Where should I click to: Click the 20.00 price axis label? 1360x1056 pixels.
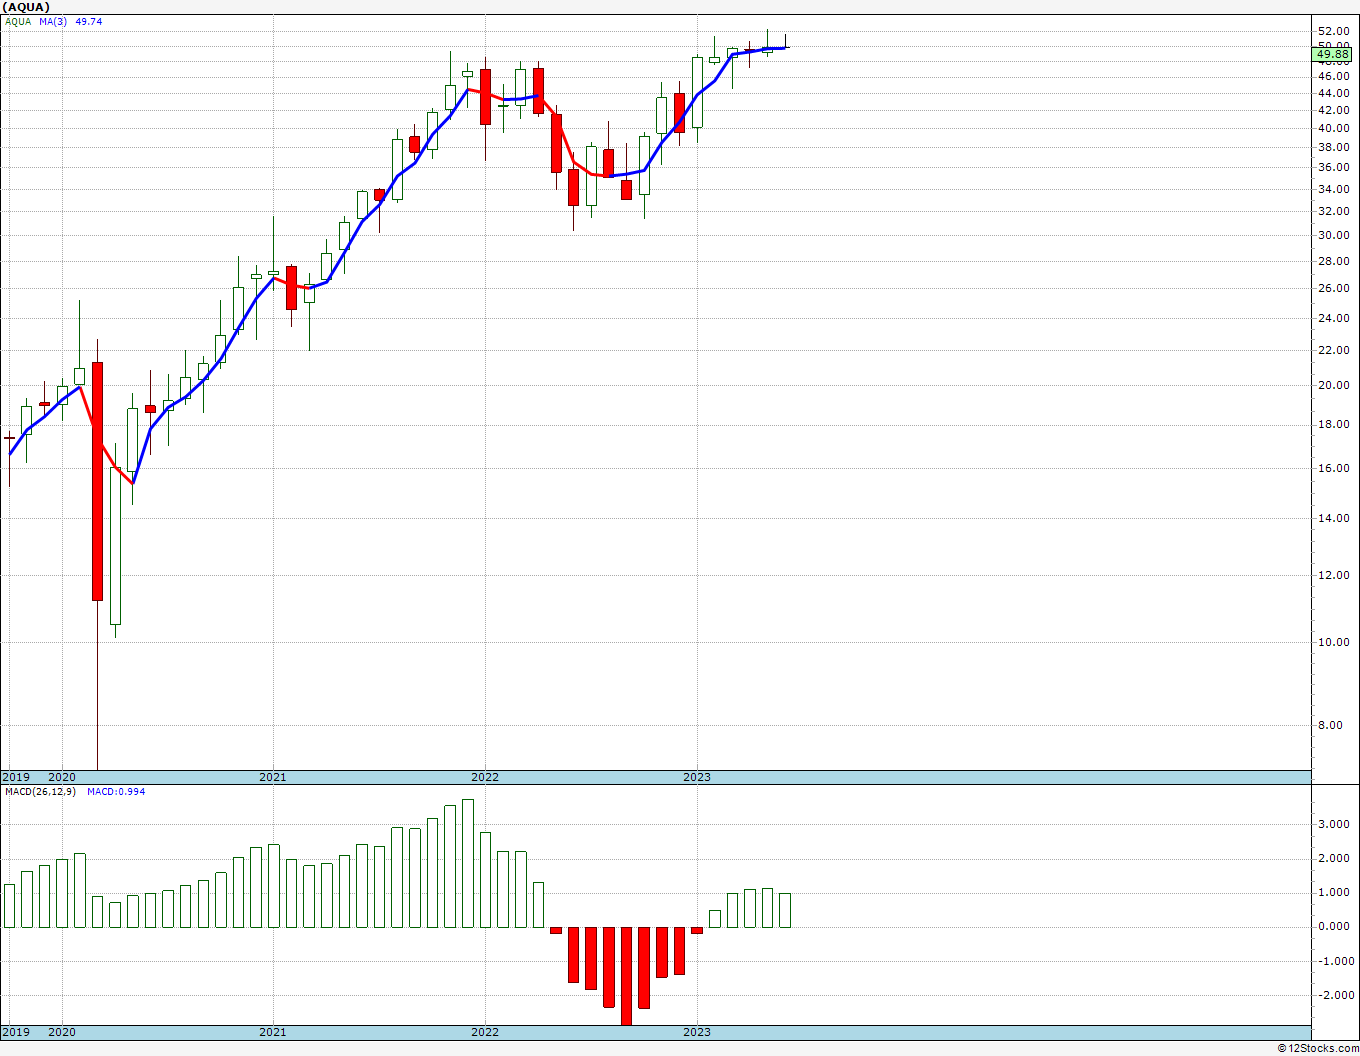(x=1333, y=385)
